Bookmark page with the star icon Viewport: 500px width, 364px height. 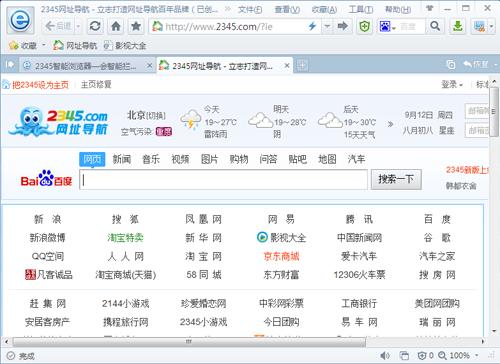tap(136, 26)
